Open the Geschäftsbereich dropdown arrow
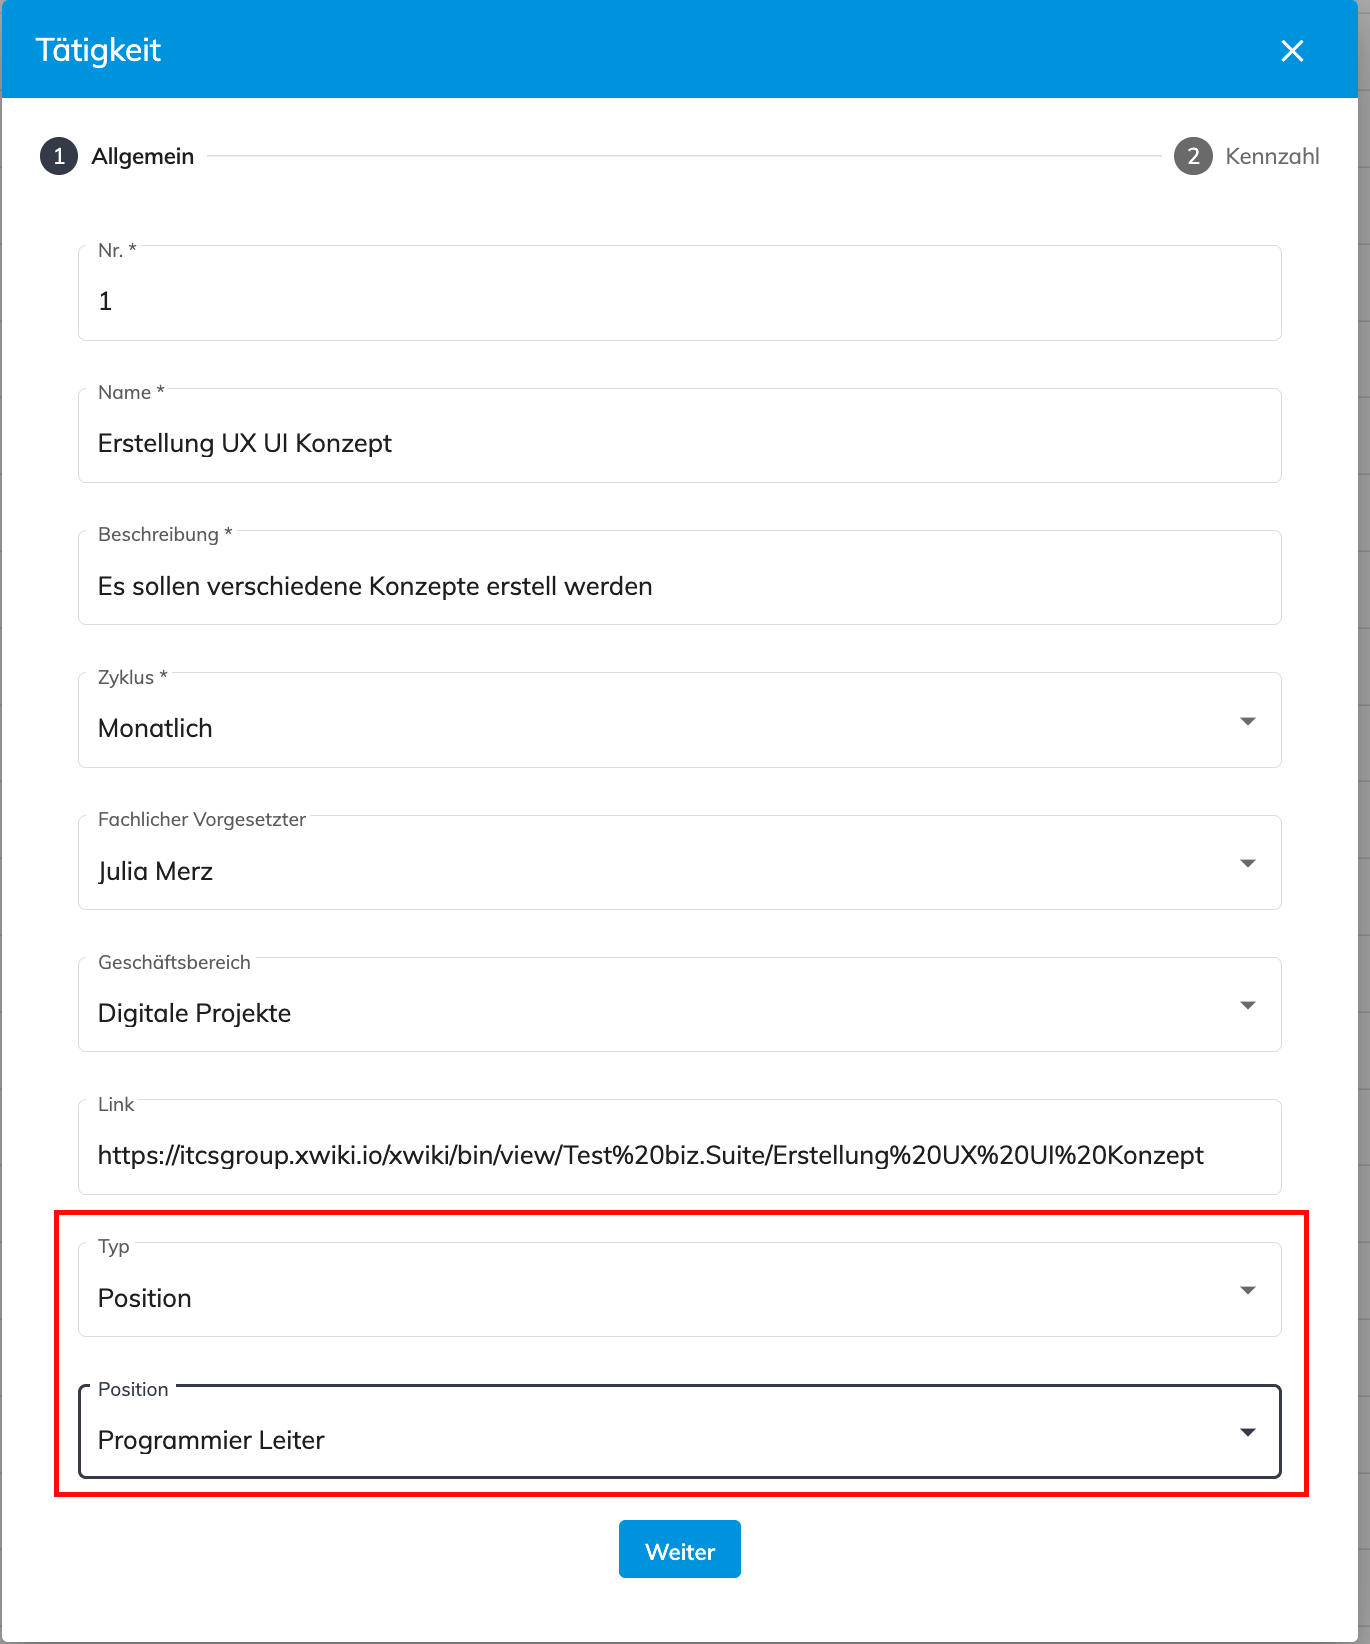This screenshot has width=1370, height=1644. [x=1248, y=1005]
